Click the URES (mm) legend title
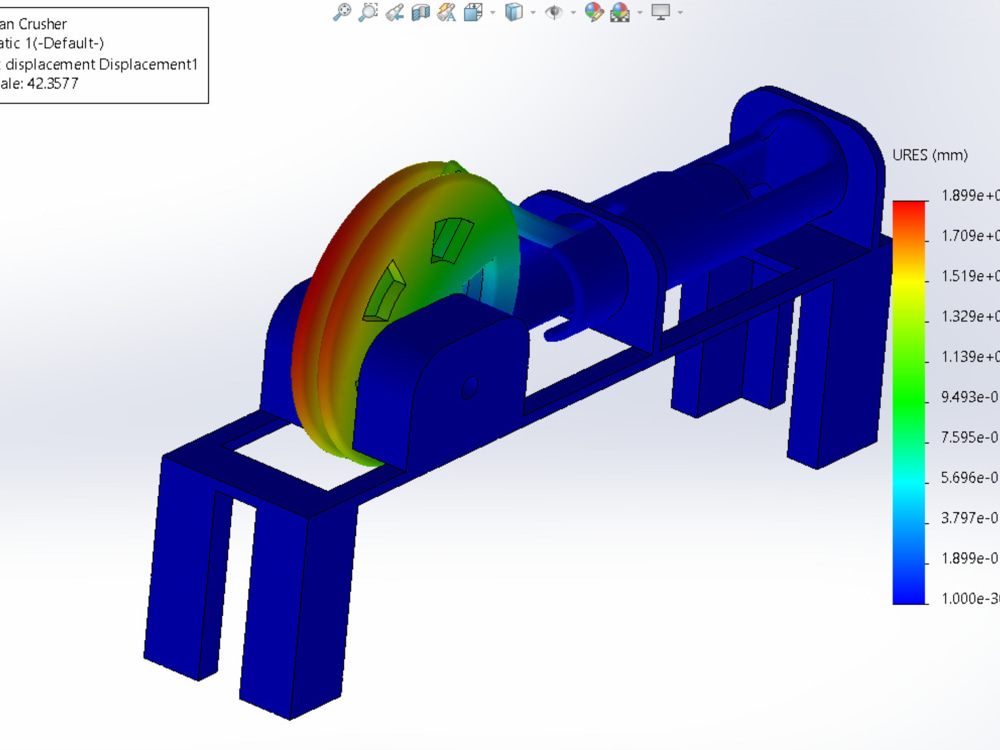This screenshot has width=1000, height=750. coord(931,155)
